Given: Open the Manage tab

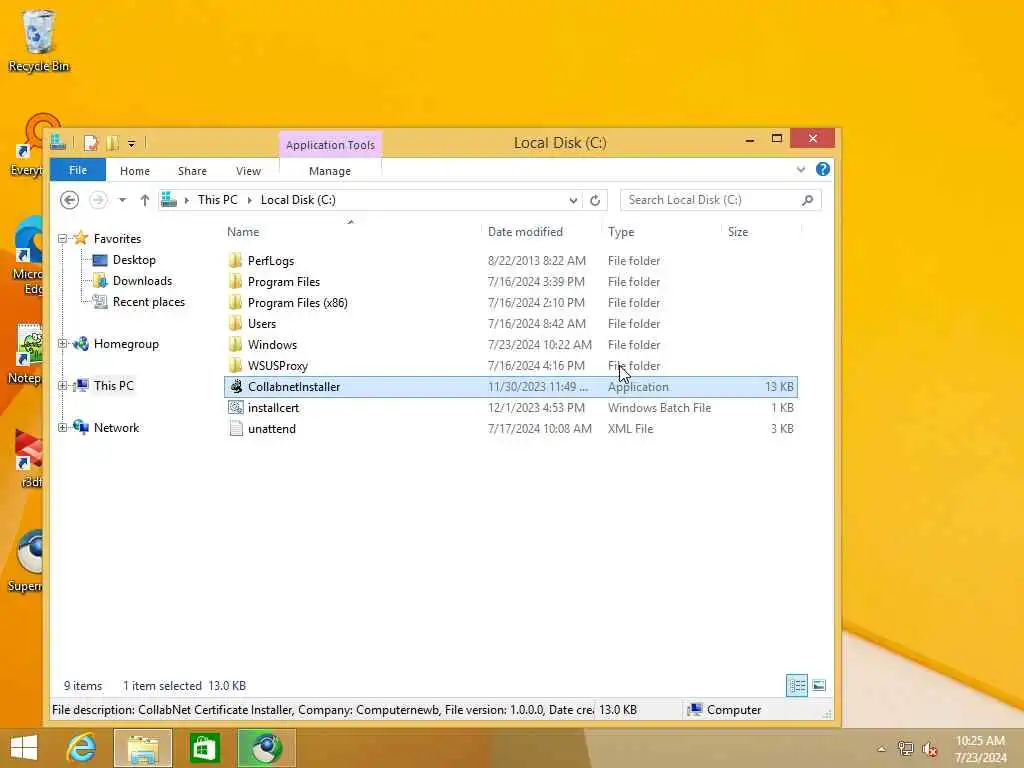Looking at the screenshot, I should tap(330, 170).
